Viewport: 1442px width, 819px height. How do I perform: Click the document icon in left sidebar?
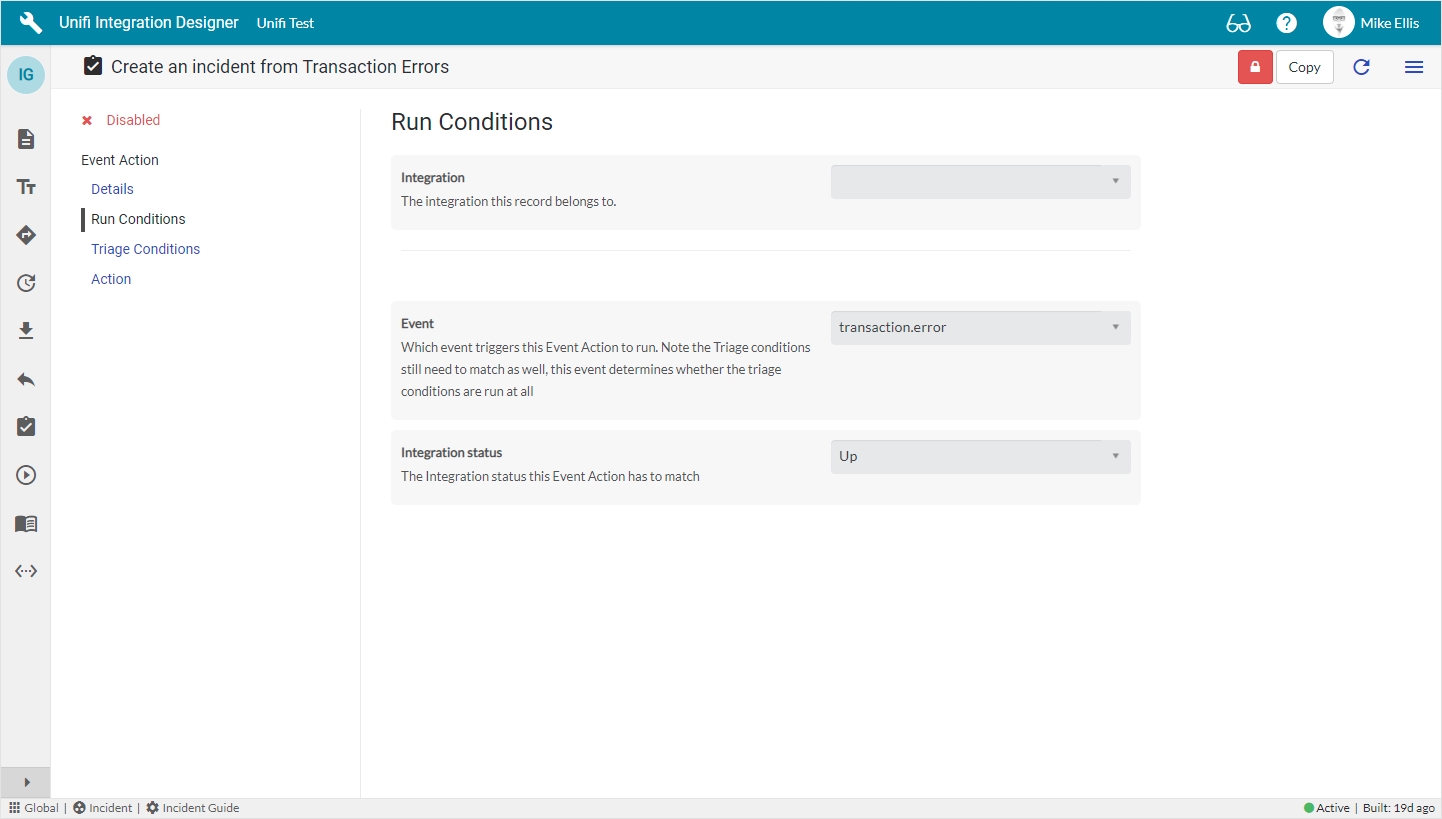(26, 139)
